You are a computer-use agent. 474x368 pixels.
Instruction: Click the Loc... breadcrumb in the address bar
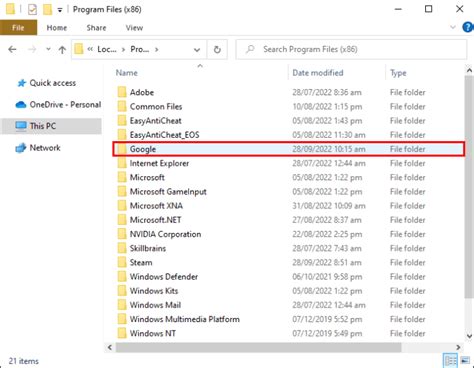[x=107, y=49]
